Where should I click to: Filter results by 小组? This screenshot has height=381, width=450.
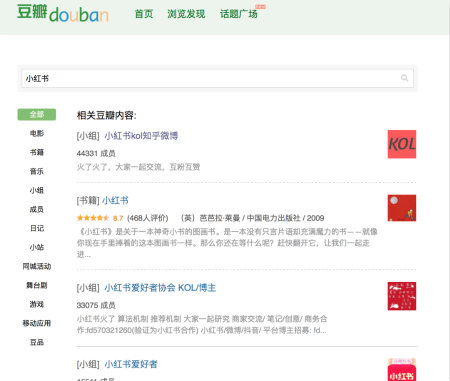coord(37,190)
